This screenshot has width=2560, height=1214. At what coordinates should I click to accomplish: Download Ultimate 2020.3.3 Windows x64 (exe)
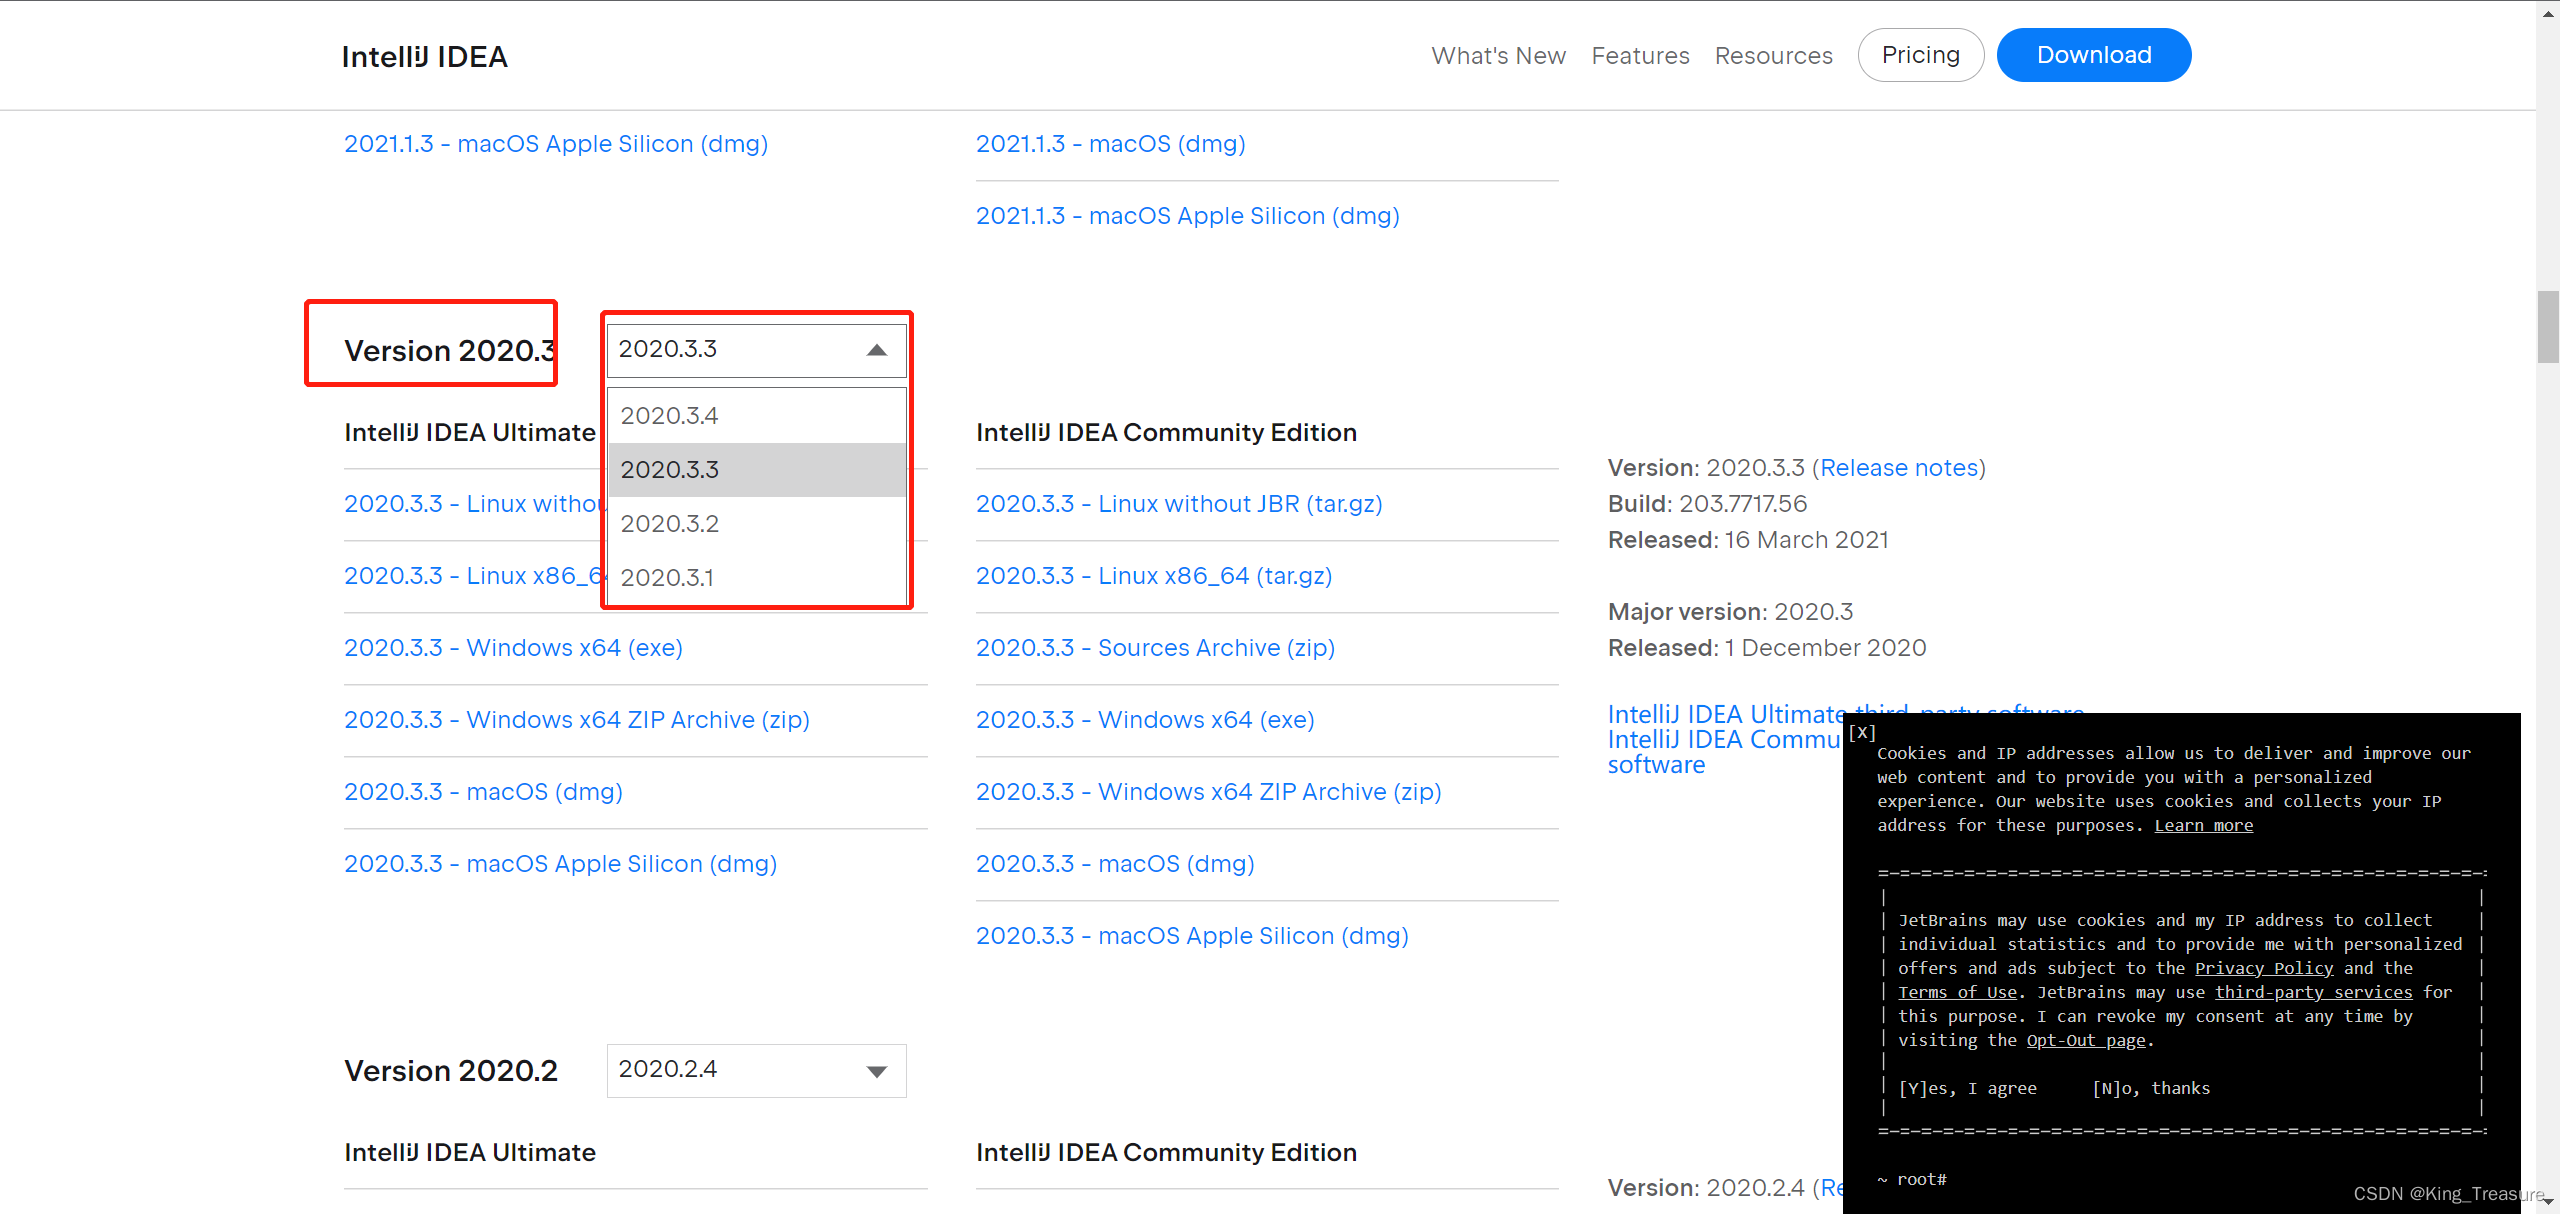click(x=513, y=648)
